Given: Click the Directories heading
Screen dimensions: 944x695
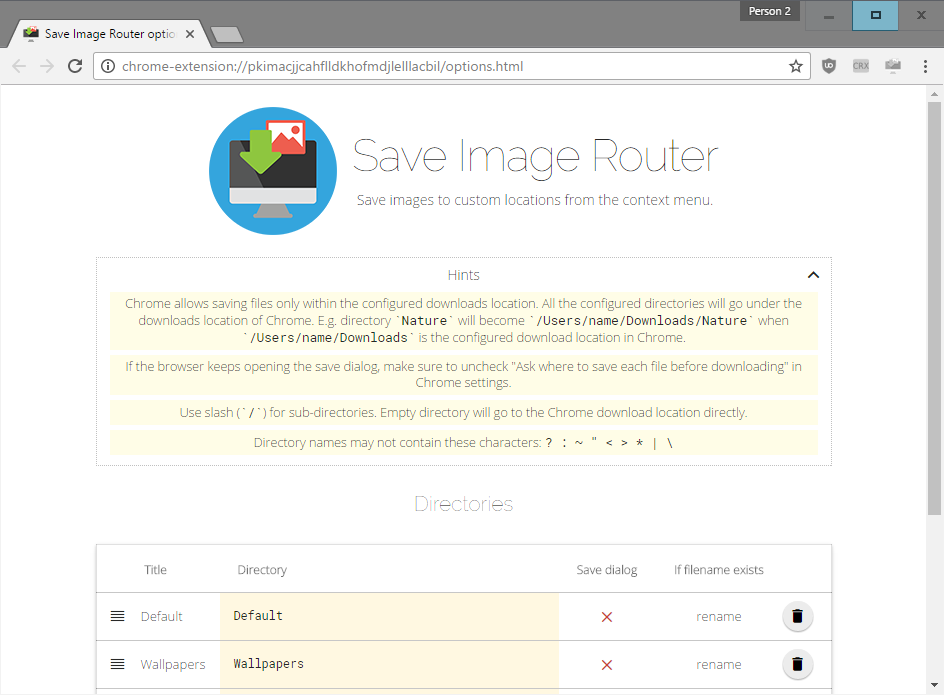Looking at the screenshot, I should (464, 503).
